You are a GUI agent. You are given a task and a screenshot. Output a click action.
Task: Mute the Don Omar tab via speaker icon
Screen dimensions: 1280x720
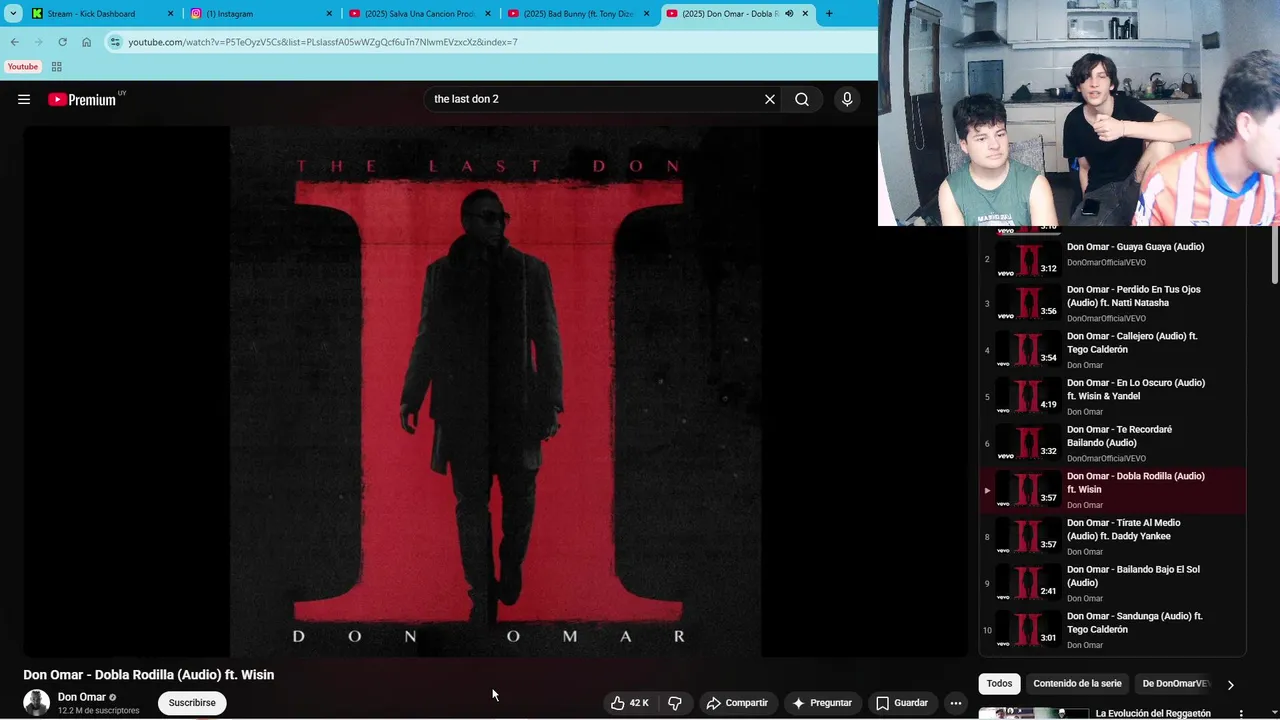point(789,14)
